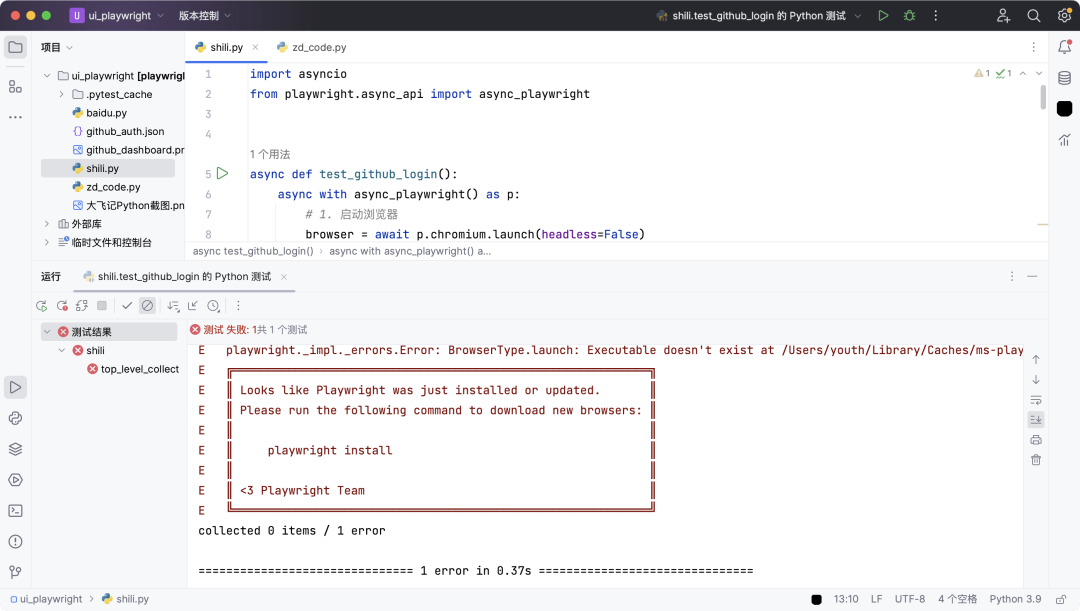Debug the test_github_login configuration

[909, 15]
